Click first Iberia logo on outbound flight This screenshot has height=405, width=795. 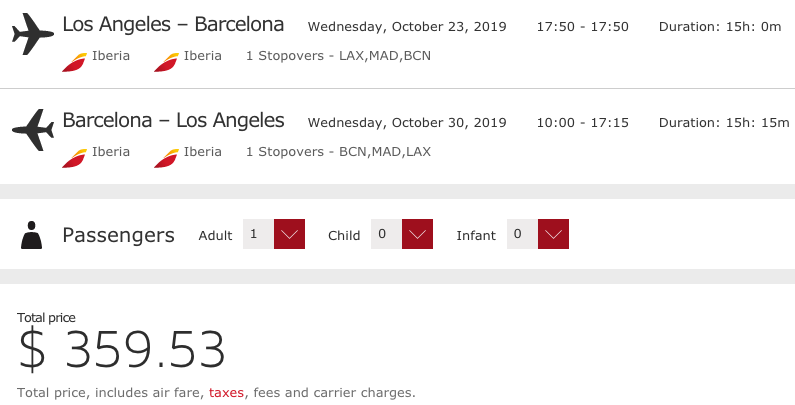(x=75, y=62)
